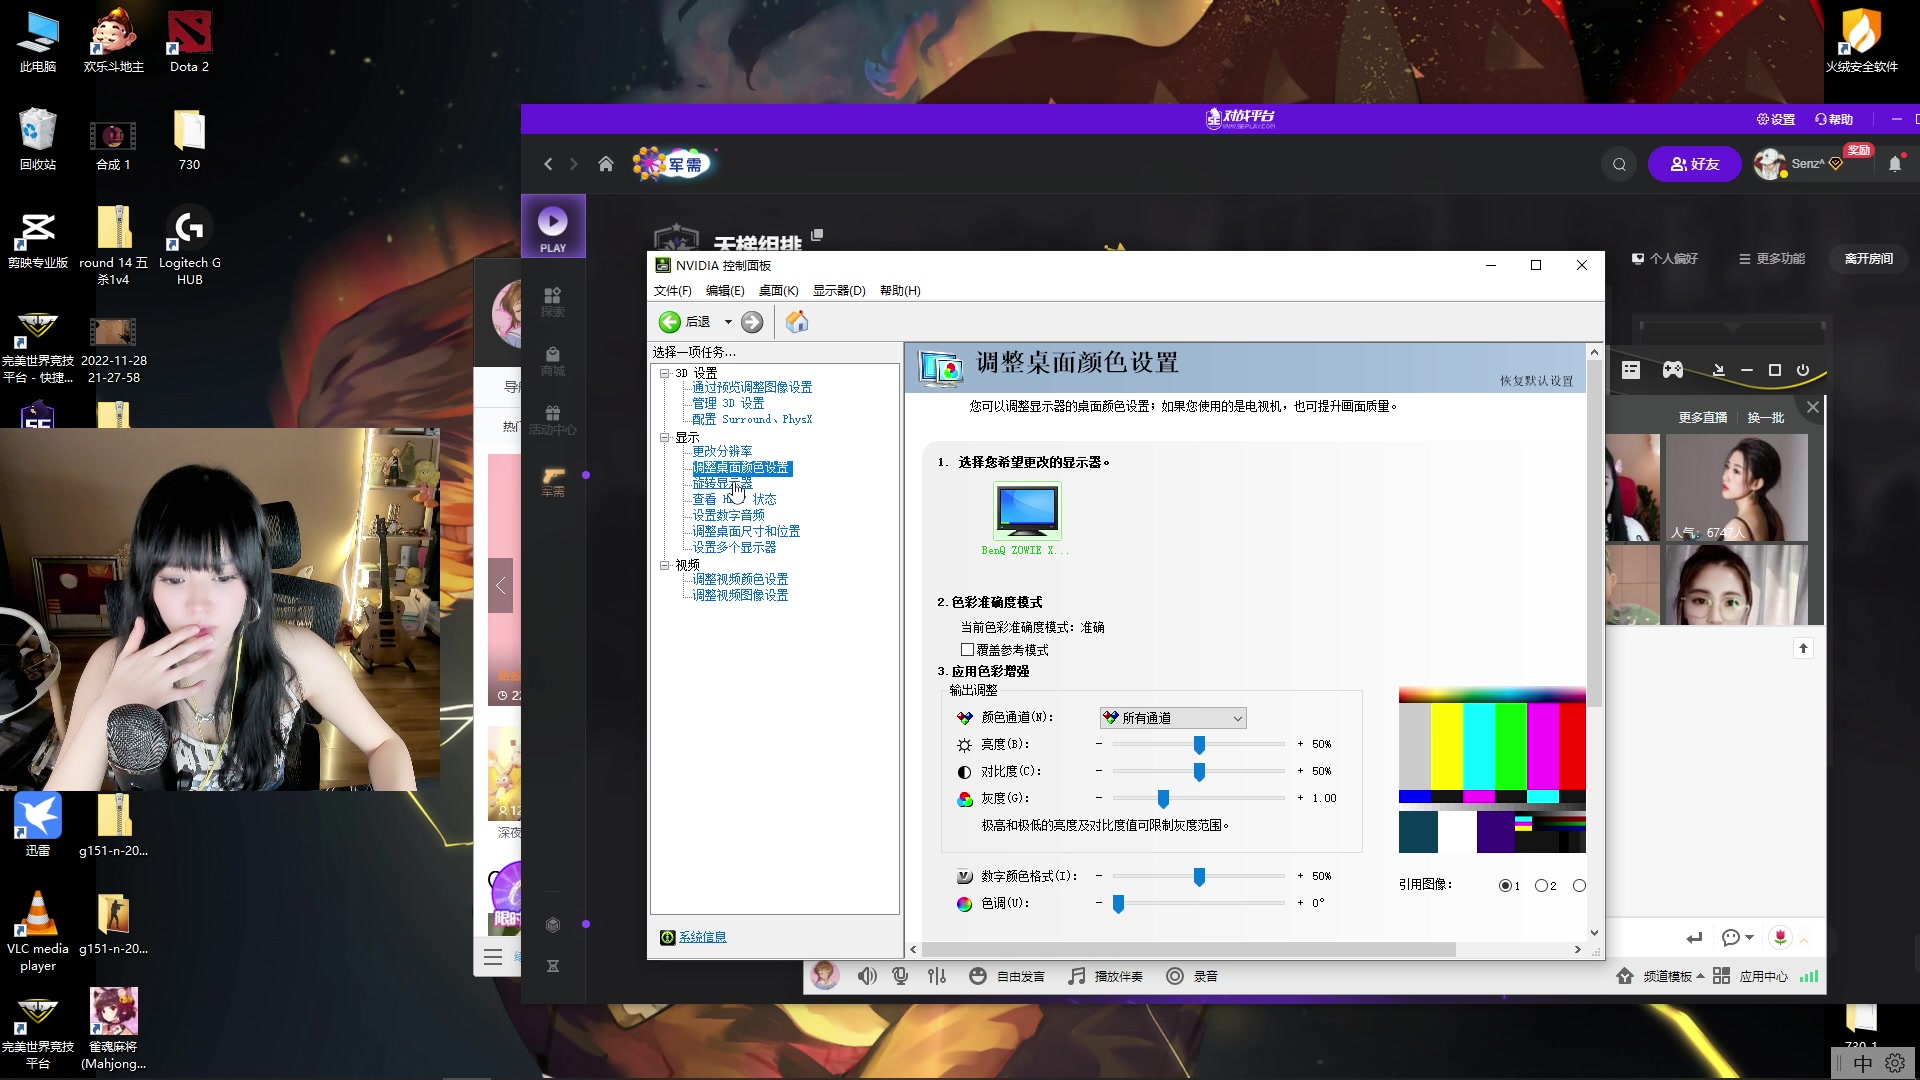Click the NVIDIA panel vertical scrollbar down arrow
Image resolution: width=1920 pixels, height=1080 pixels.
click(x=1594, y=932)
